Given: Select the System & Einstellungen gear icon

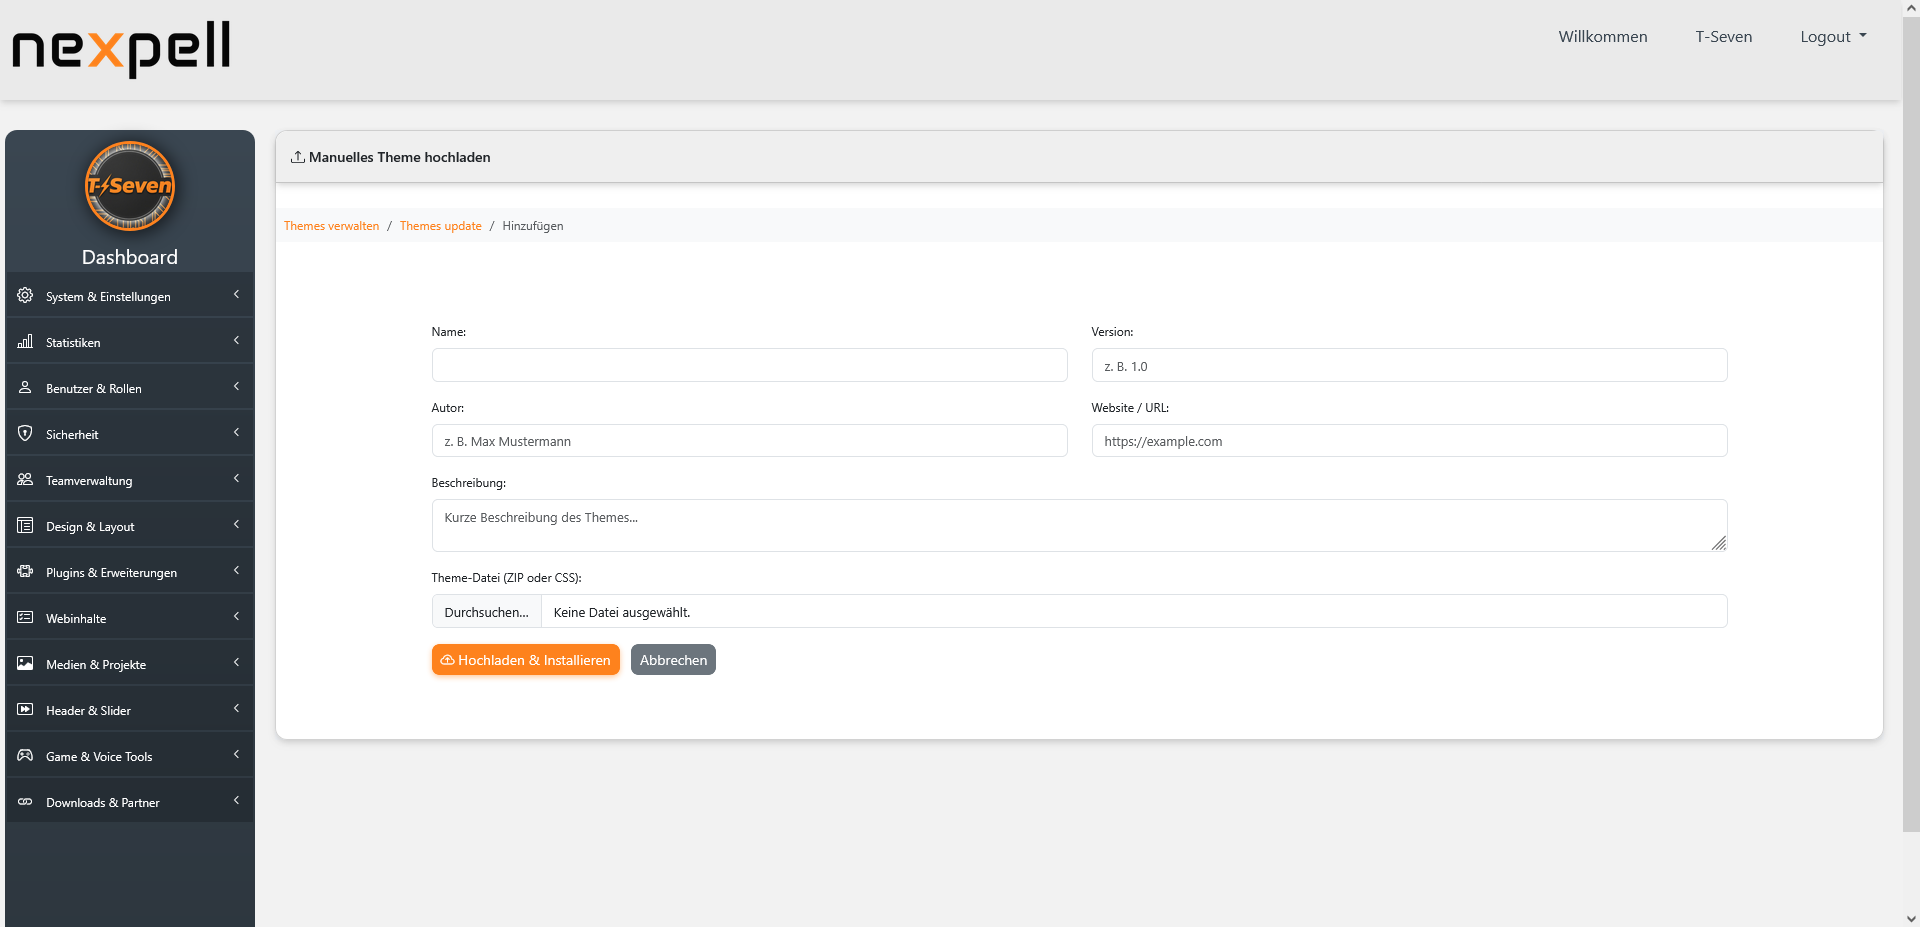Looking at the screenshot, I should tap(24, 295).
